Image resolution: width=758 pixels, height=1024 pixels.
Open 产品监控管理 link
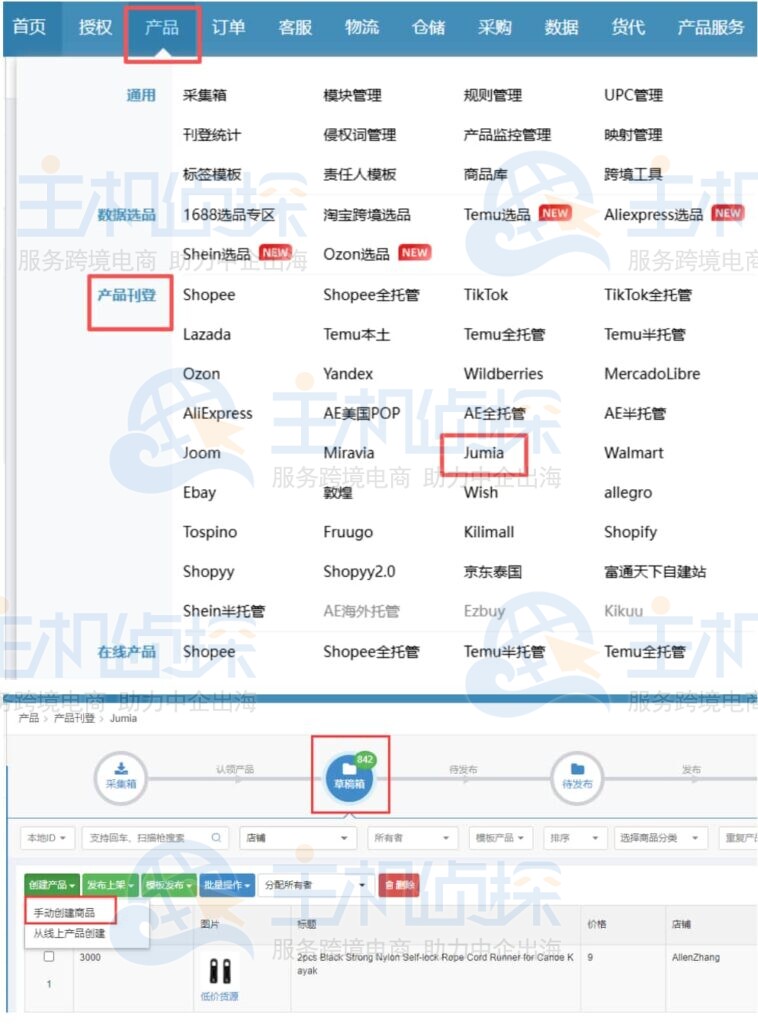[507, 135]
